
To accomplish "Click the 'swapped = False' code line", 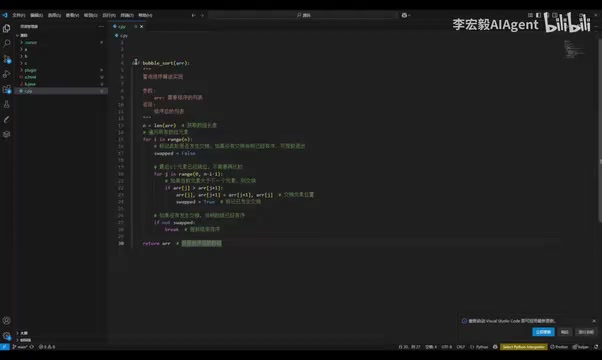I will click(x=175, y=153).
